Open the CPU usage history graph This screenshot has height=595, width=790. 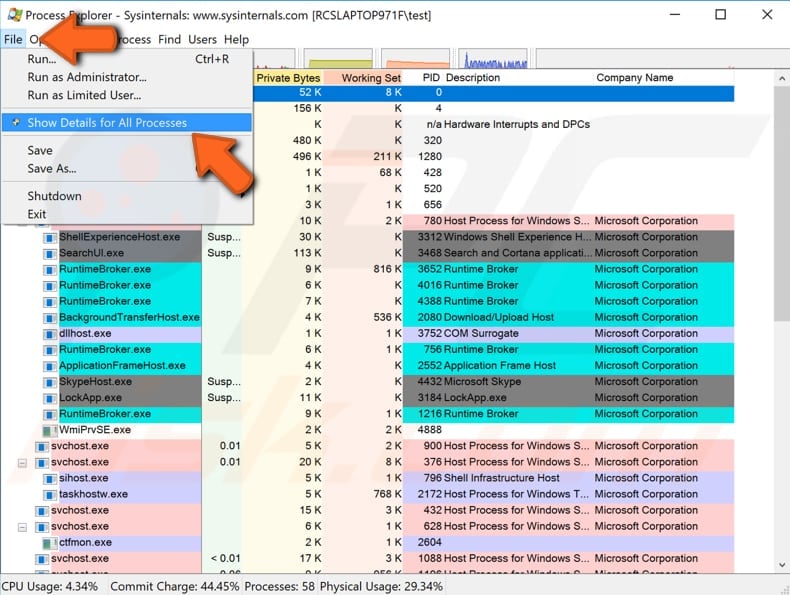point(273,59)
